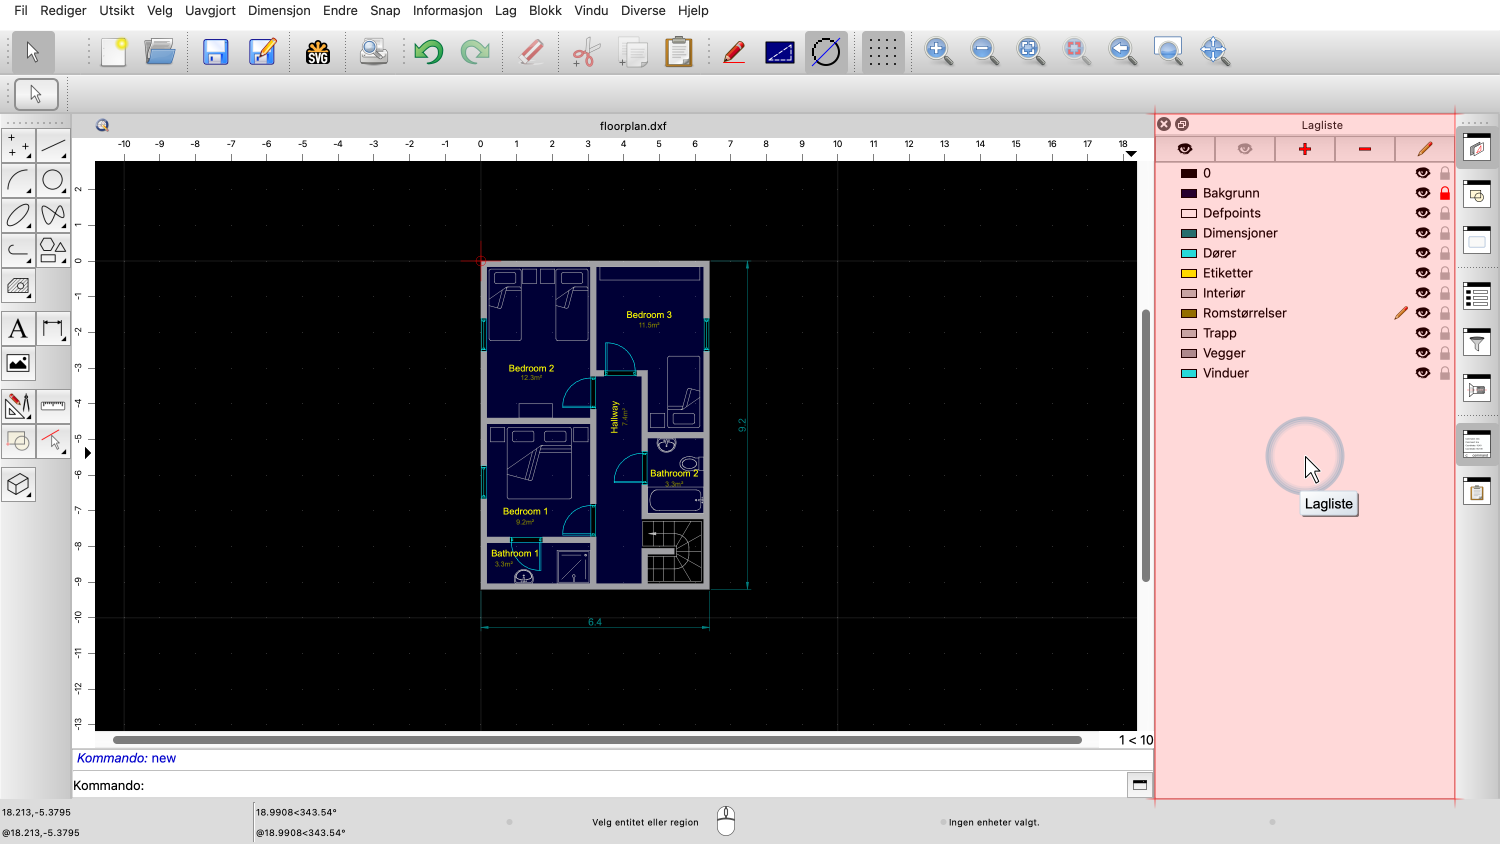Open the Hatch tool in toolbox

point(18,286)
